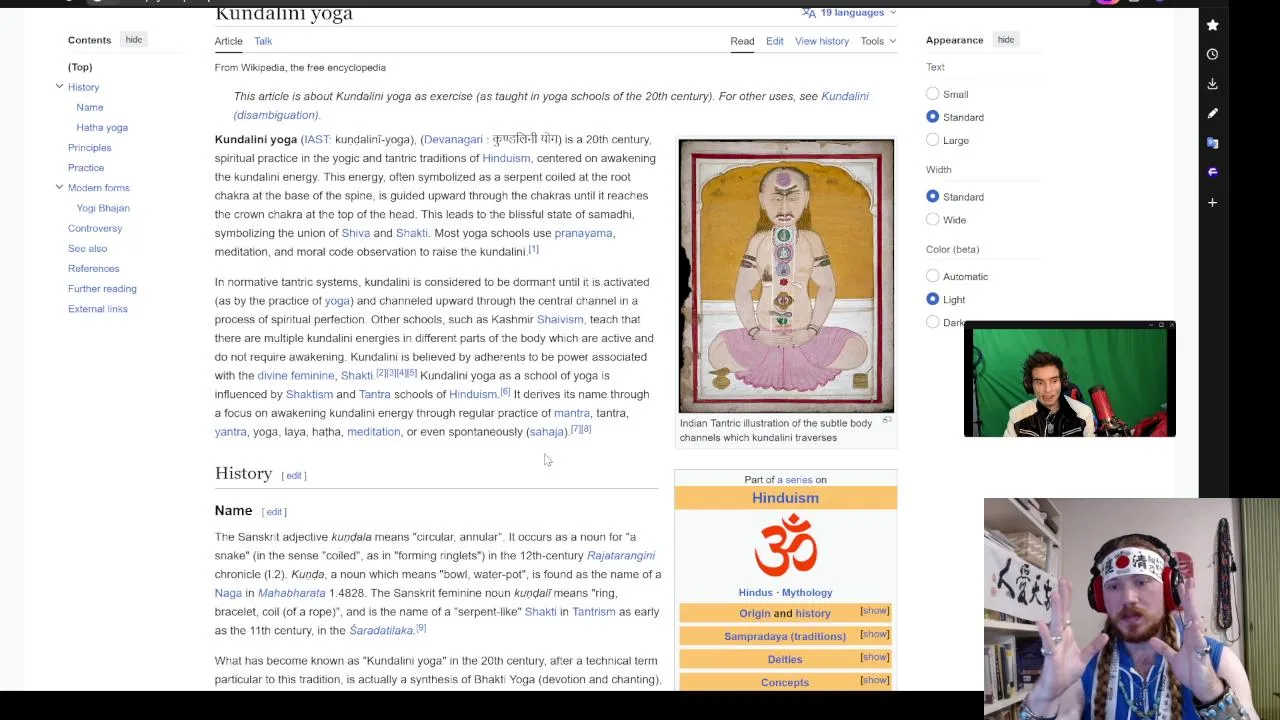Go to Practice in contents
The width and height of the screenshot is (1280, 720).
tap(86, 167)
